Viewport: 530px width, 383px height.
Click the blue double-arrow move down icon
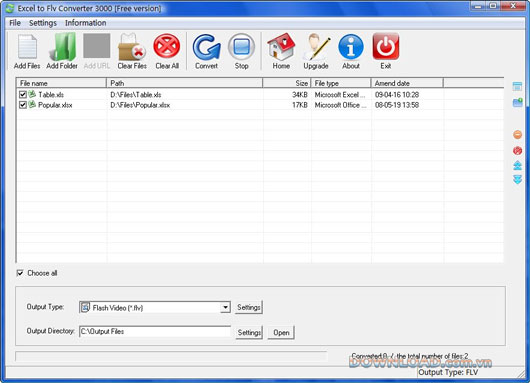coord(517,179)
